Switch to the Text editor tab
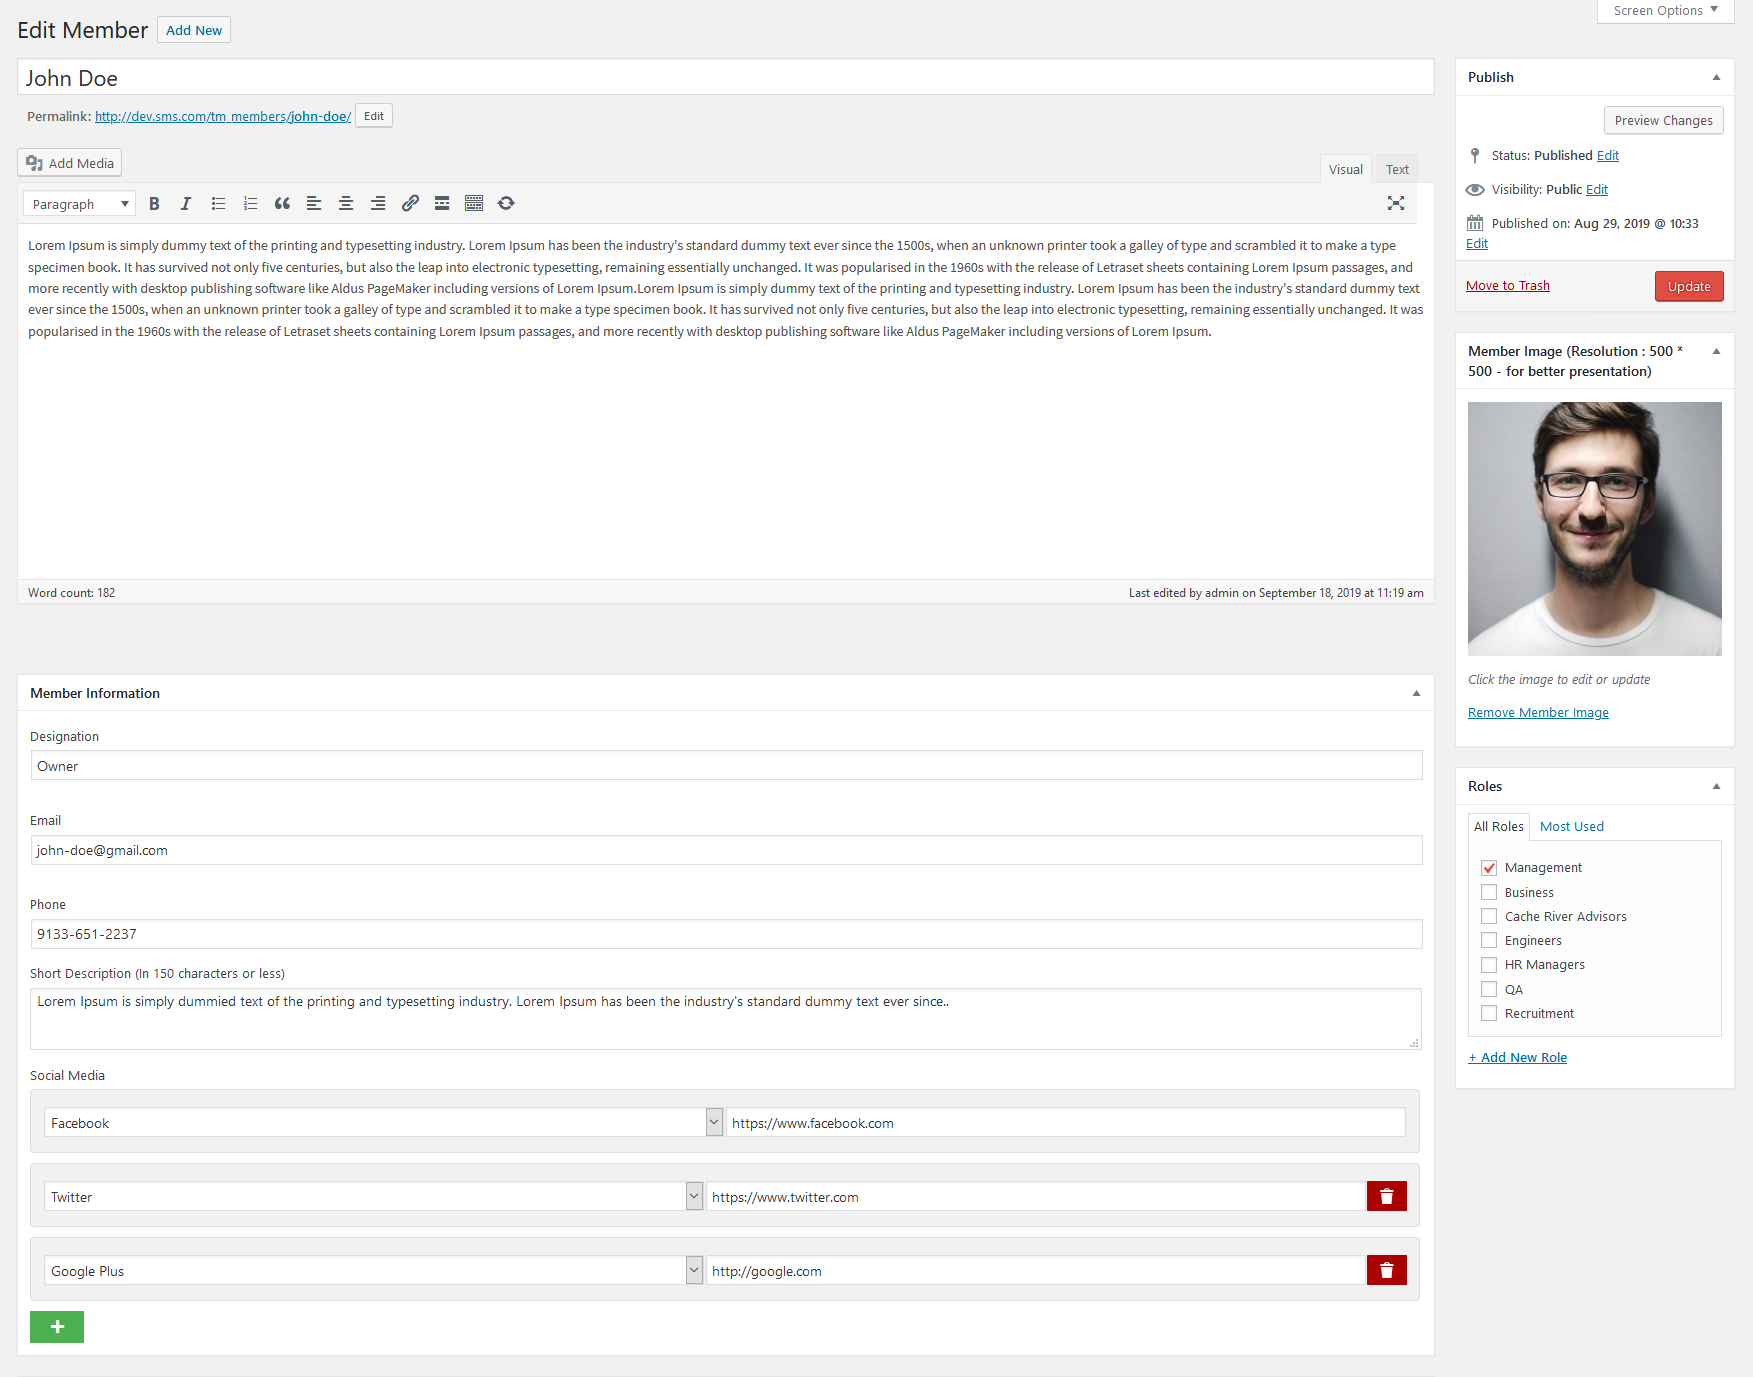 coord(1397,169)
